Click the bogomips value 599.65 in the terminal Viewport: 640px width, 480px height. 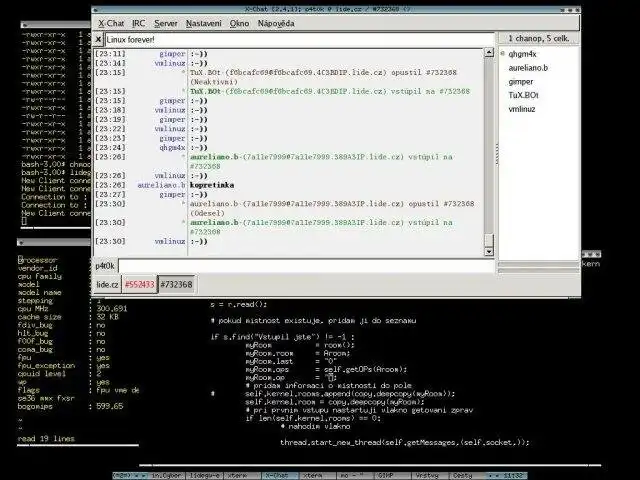tap(110, 406)
